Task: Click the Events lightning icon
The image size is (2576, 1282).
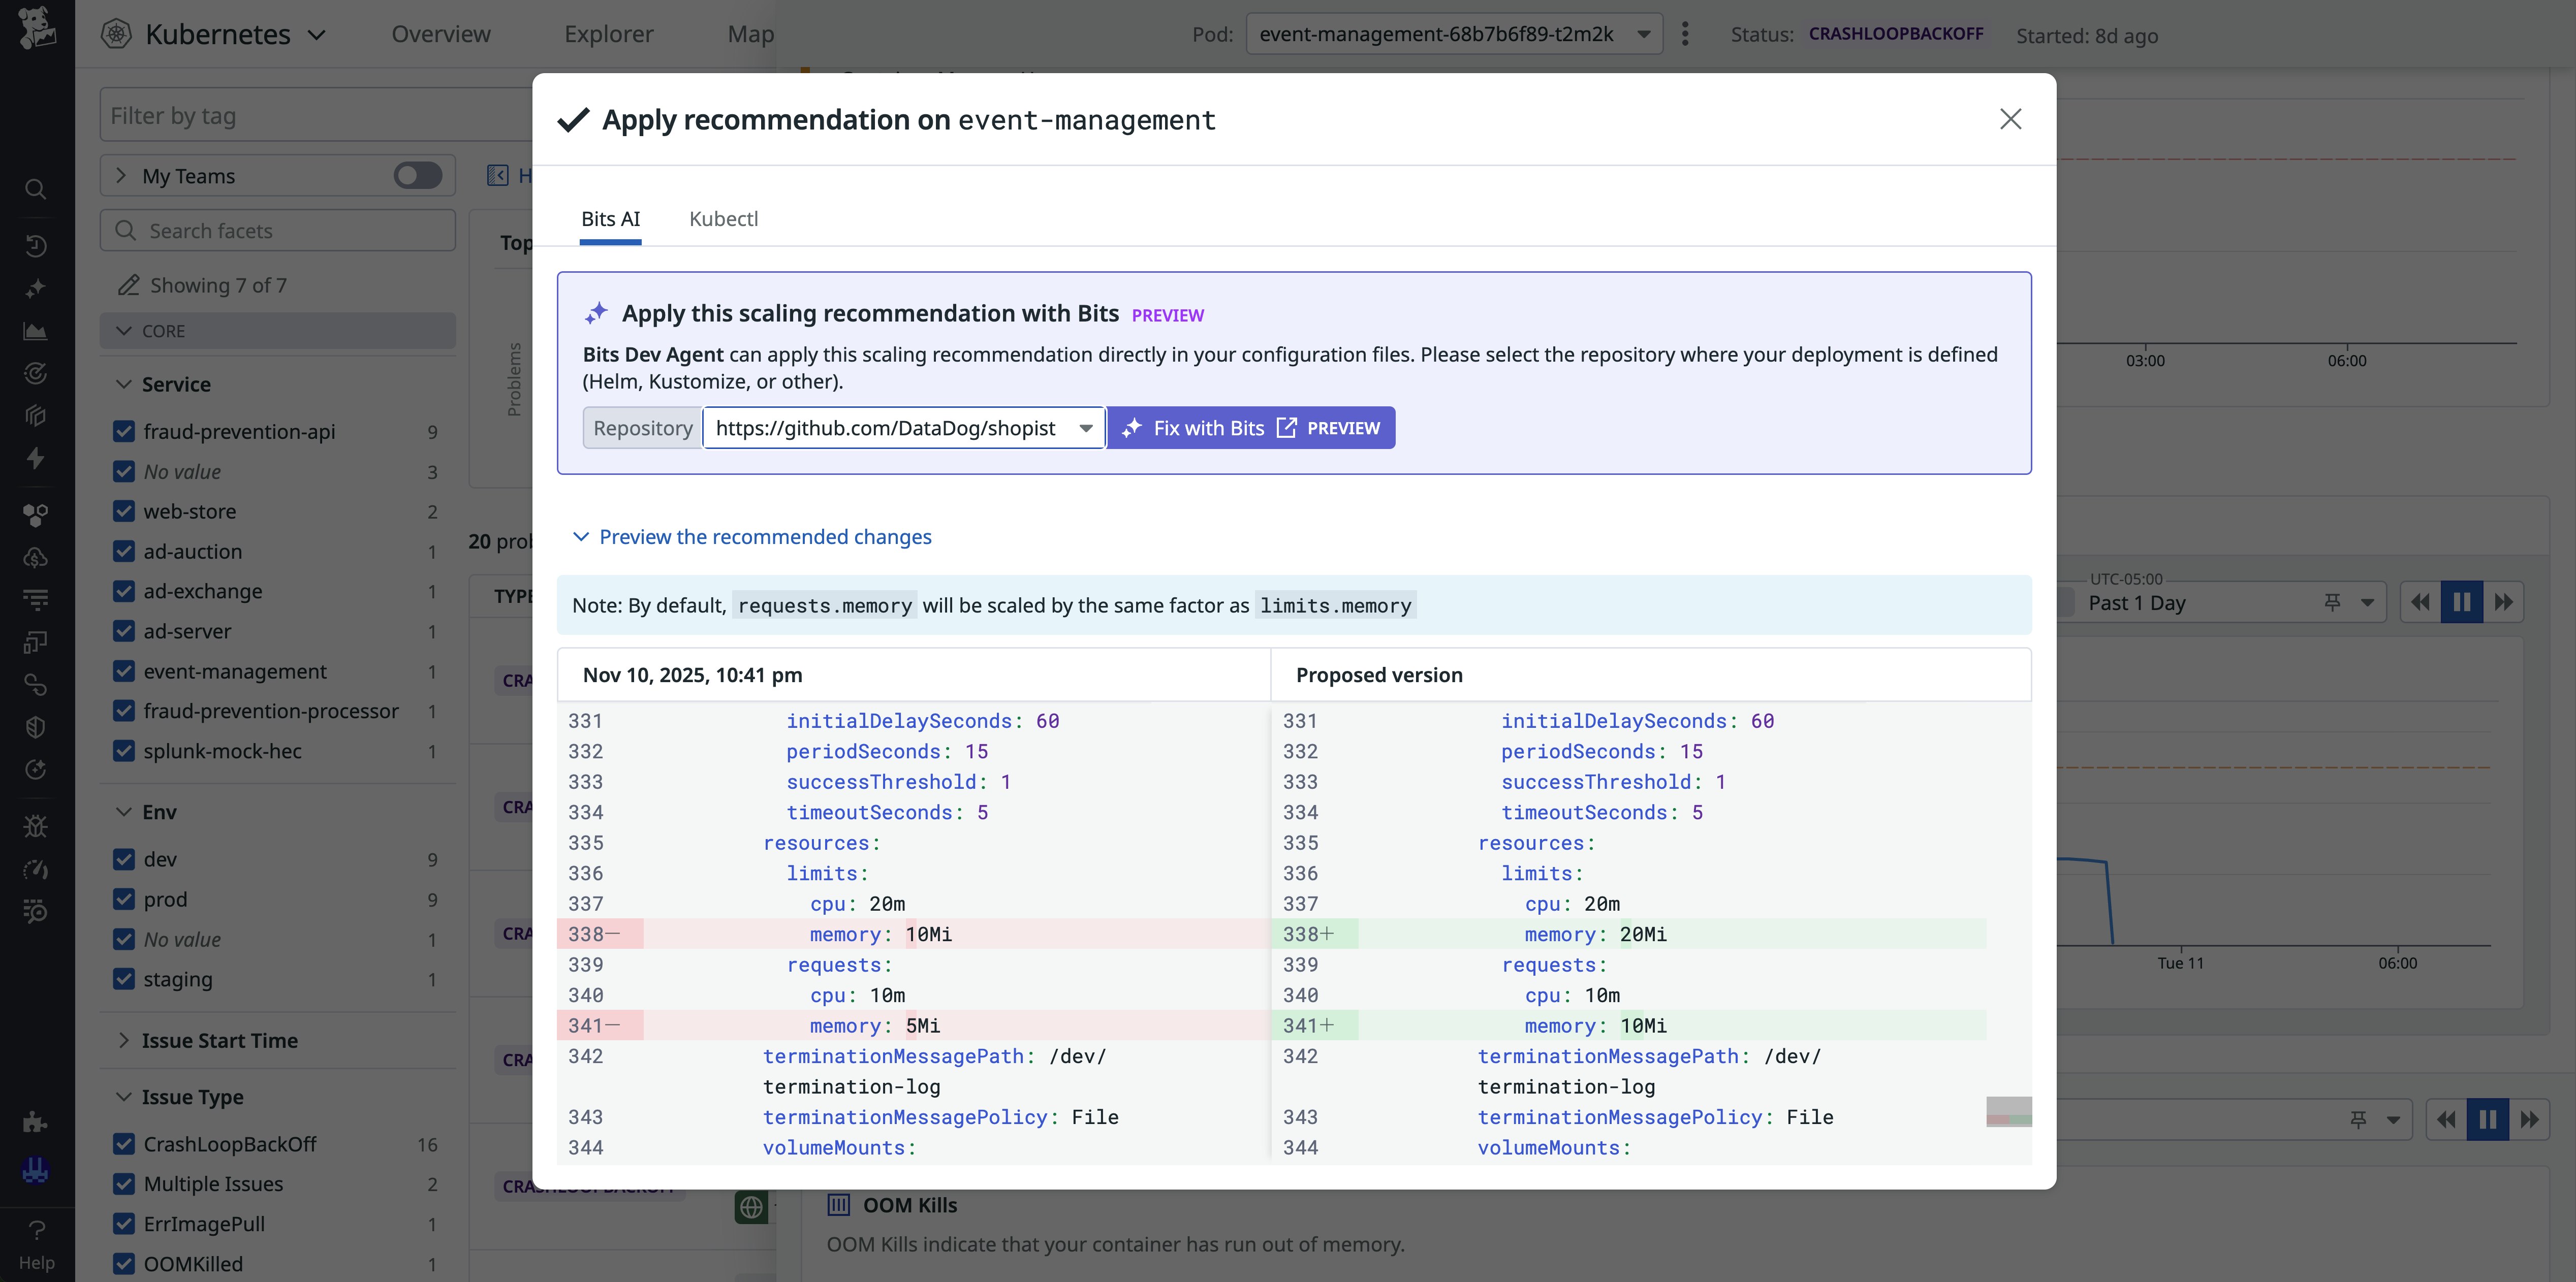Action: (x=35, y=458)
